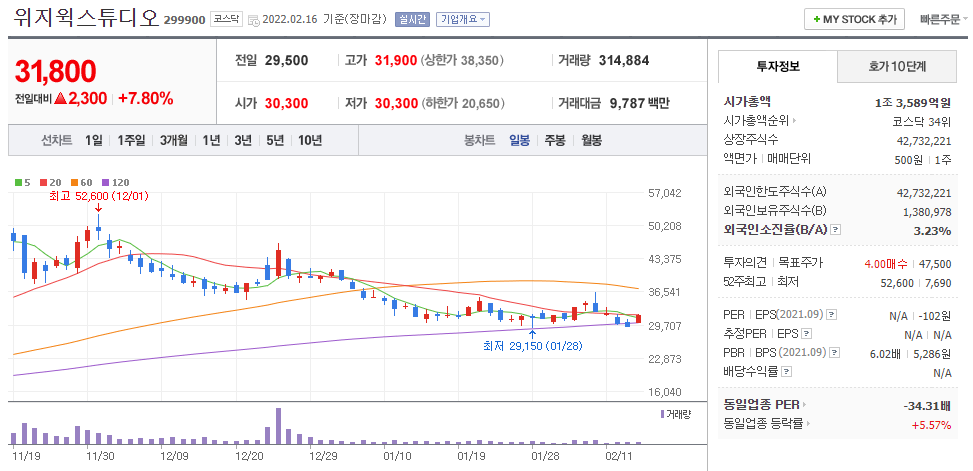
Task: Switch to the 투자정보 tab
Action: tap(778, 66)
